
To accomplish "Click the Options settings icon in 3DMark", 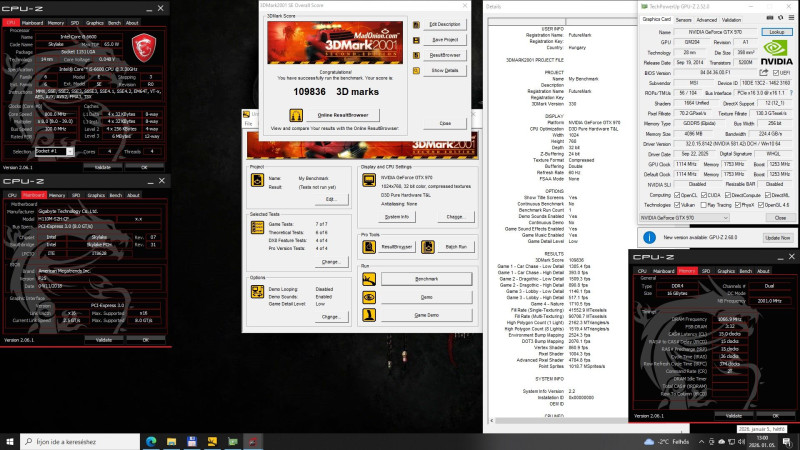I will (x=257, y=292).
